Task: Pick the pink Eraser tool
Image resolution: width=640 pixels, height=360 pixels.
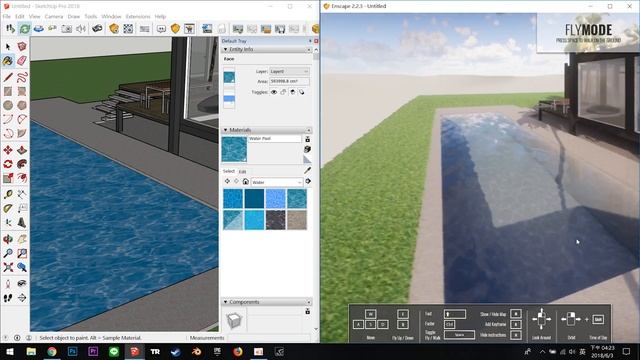Action: (x=22, y=61)
